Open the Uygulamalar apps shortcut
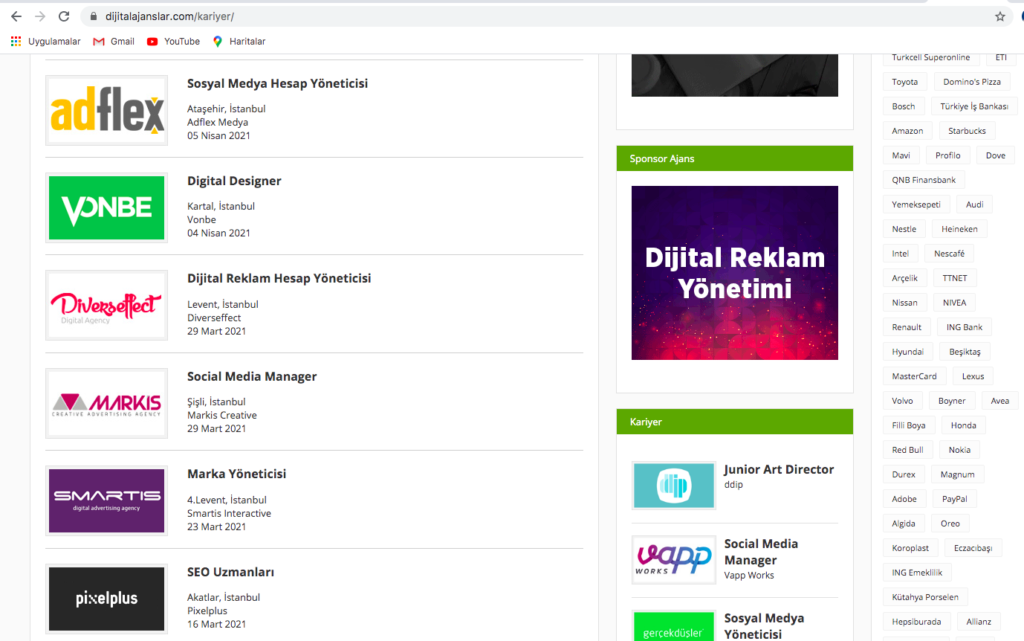 [x=45, y=41]
